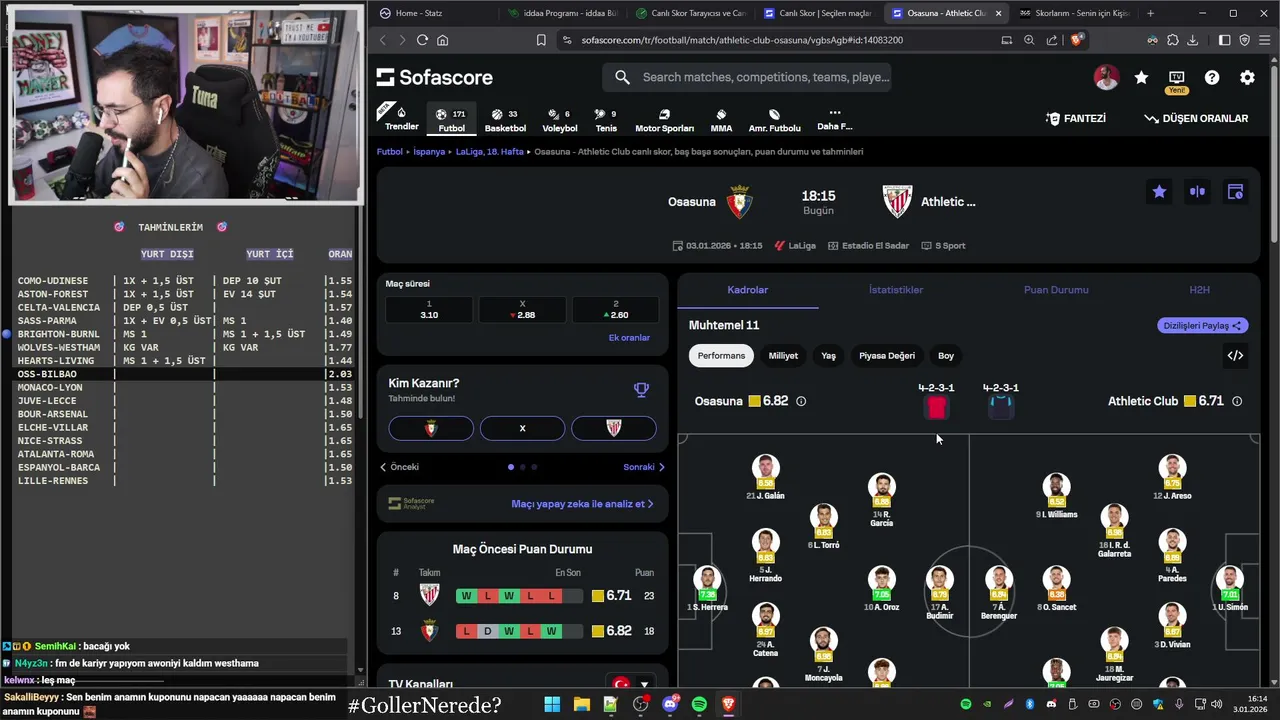Select the Piyasa Değeri filter chip
The width and height of the screenshot is (1280, 720).
click(x=887, y=356)
